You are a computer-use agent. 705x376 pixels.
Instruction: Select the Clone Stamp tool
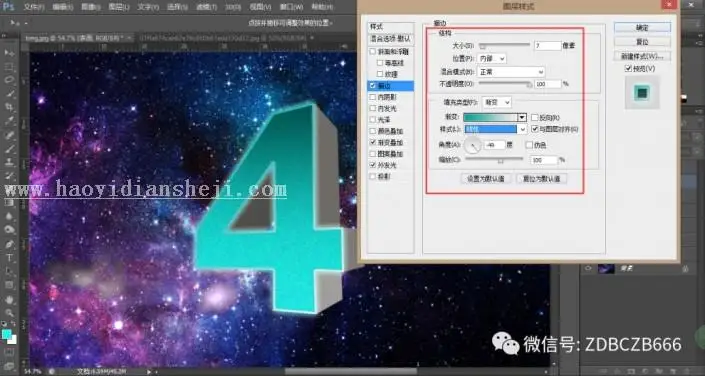click(9, 162)
